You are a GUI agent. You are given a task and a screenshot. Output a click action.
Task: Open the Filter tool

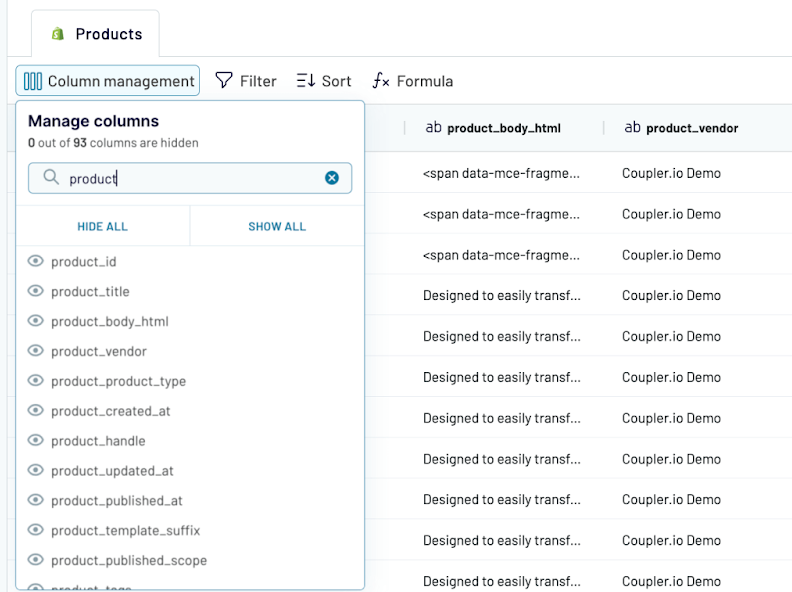246,81
